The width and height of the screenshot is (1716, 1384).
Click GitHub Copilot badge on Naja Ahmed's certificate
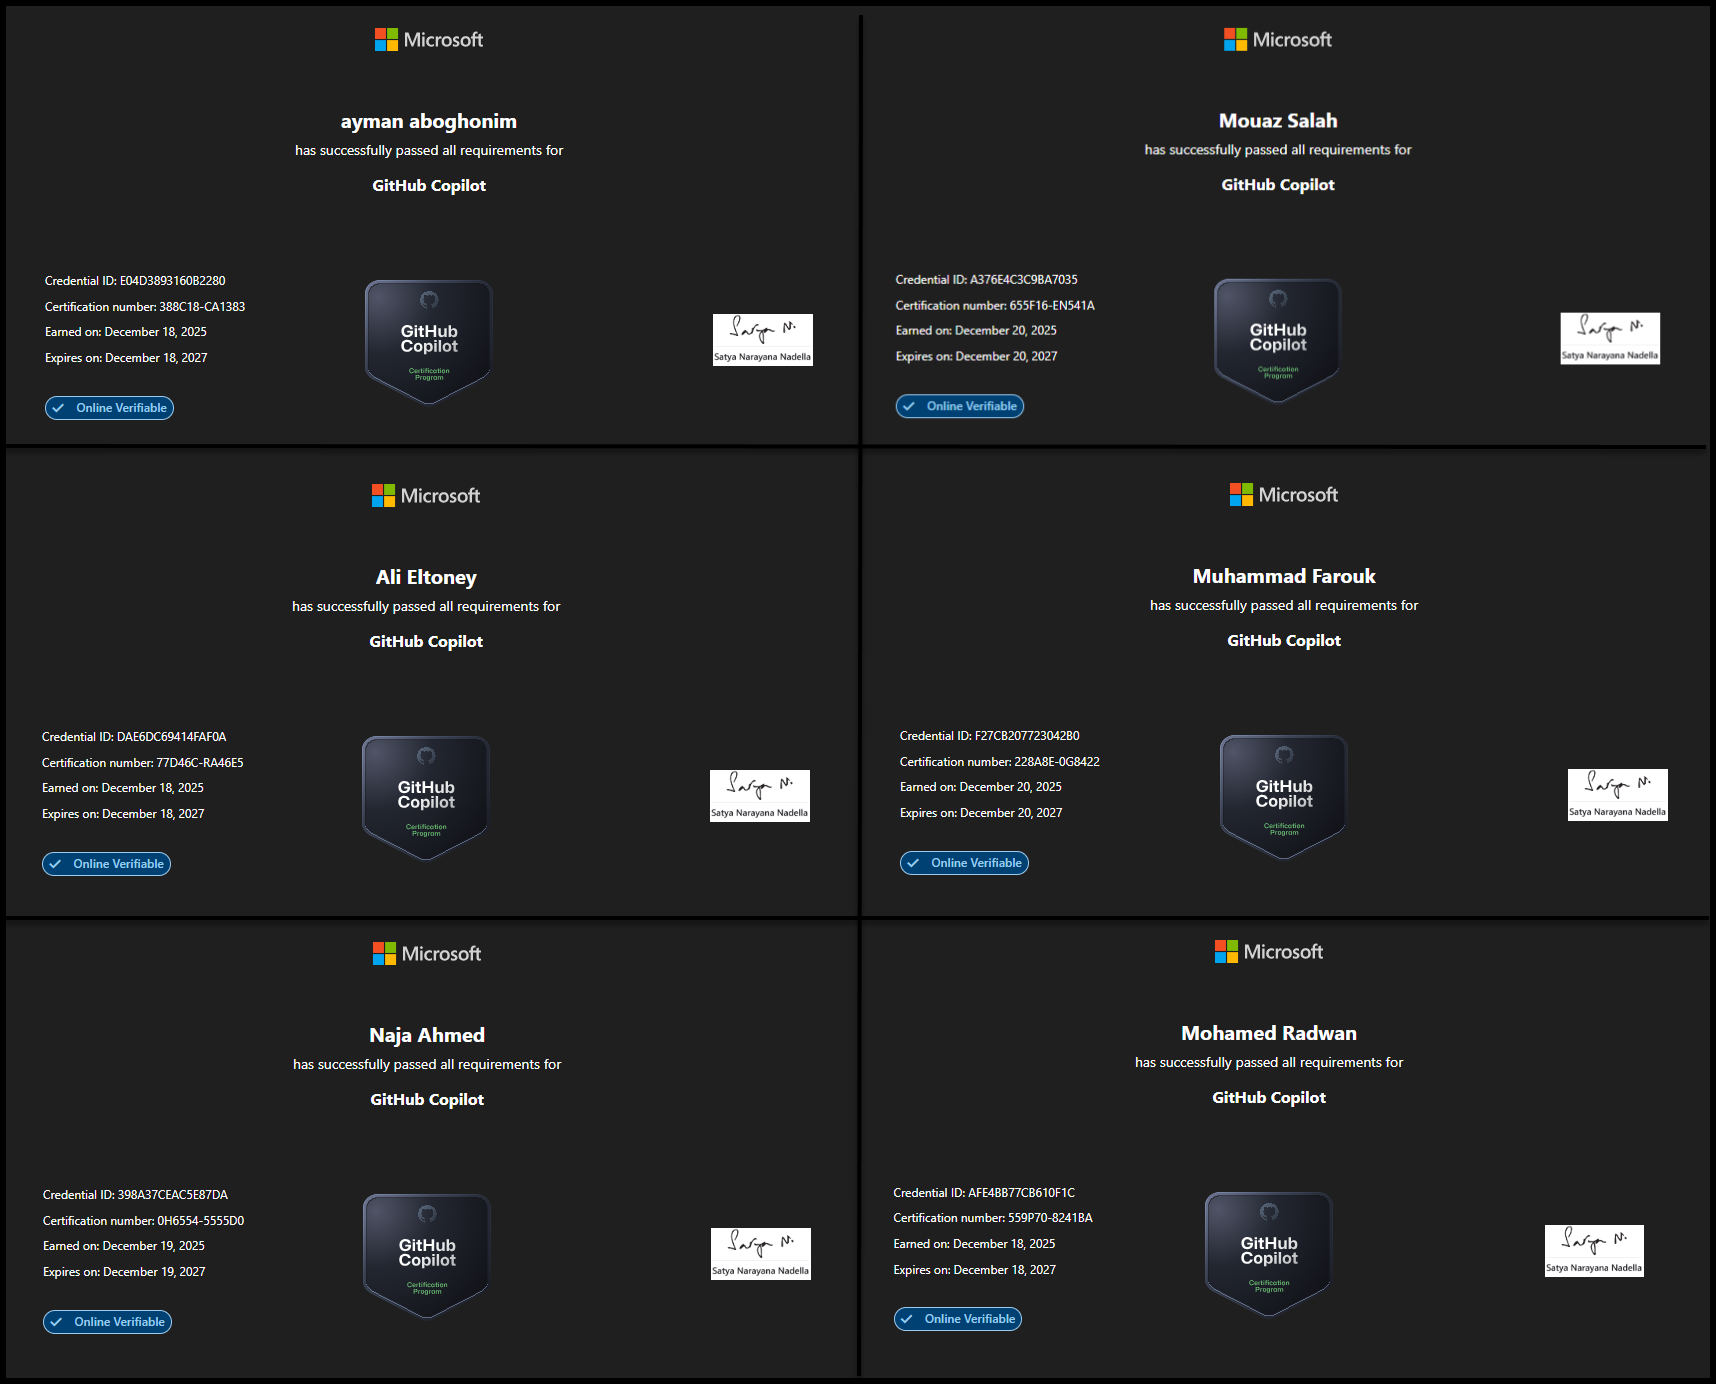(x=427, y=1255)
